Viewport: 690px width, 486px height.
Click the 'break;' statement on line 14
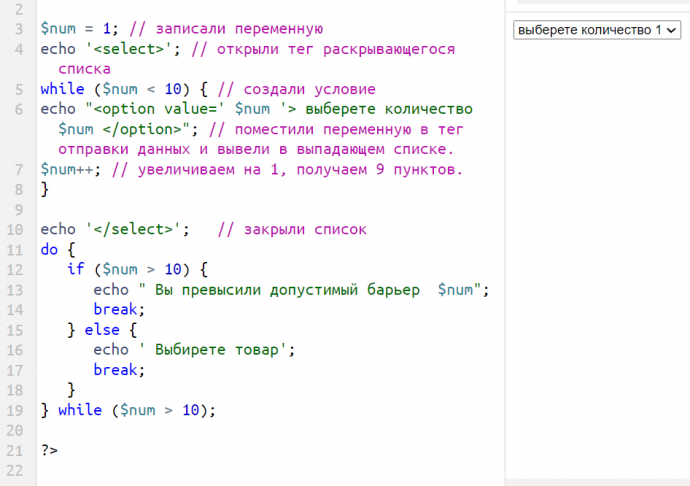pyautogui.click(x=119, y=309)
